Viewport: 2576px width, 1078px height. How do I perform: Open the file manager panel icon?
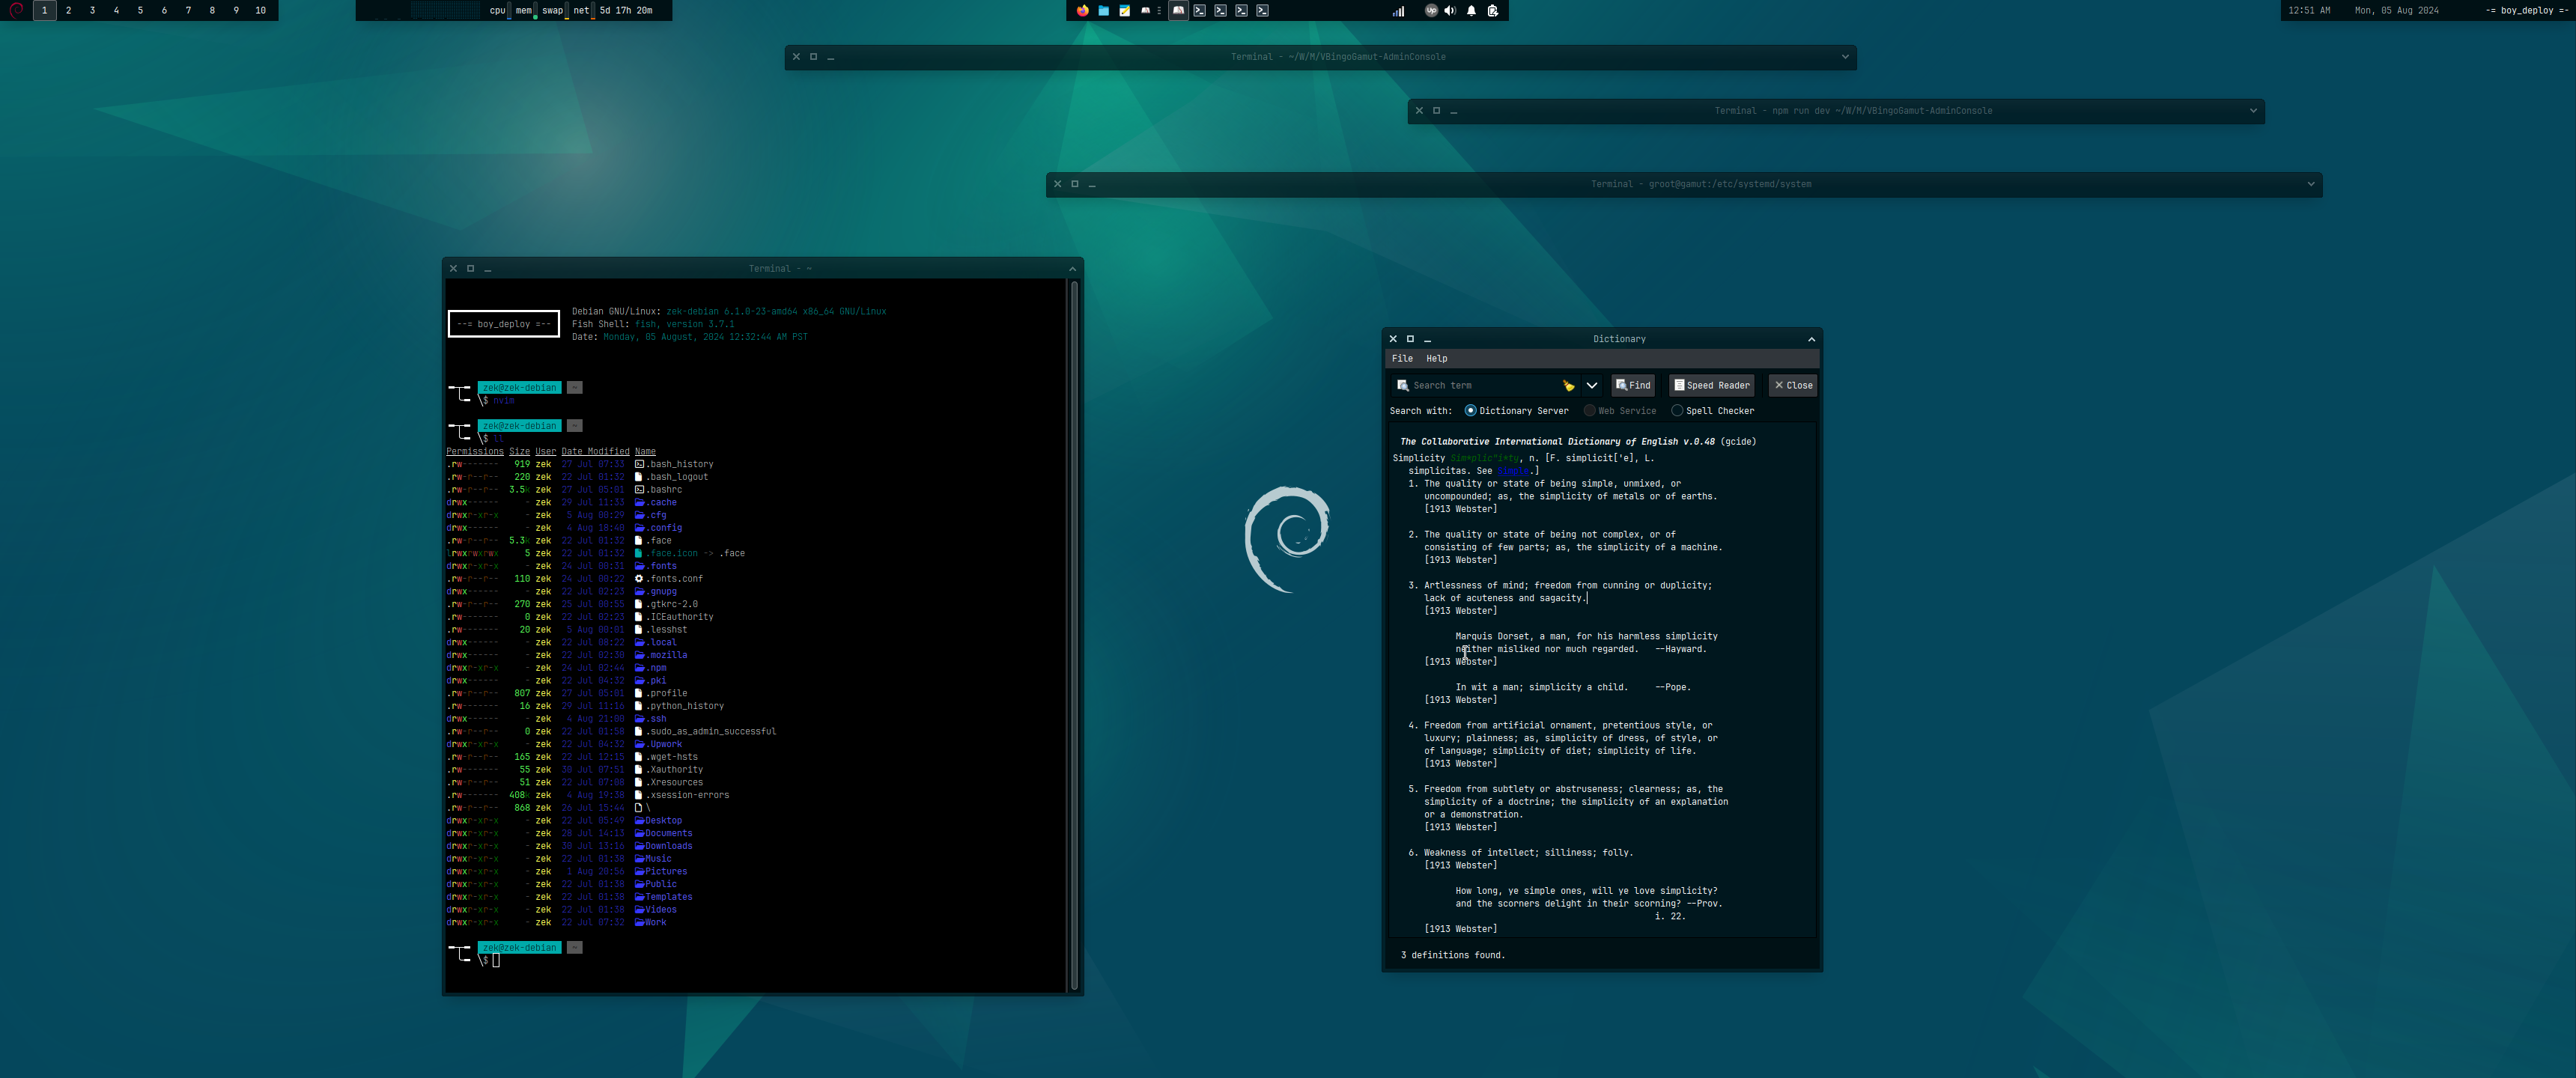point(1103,10)
